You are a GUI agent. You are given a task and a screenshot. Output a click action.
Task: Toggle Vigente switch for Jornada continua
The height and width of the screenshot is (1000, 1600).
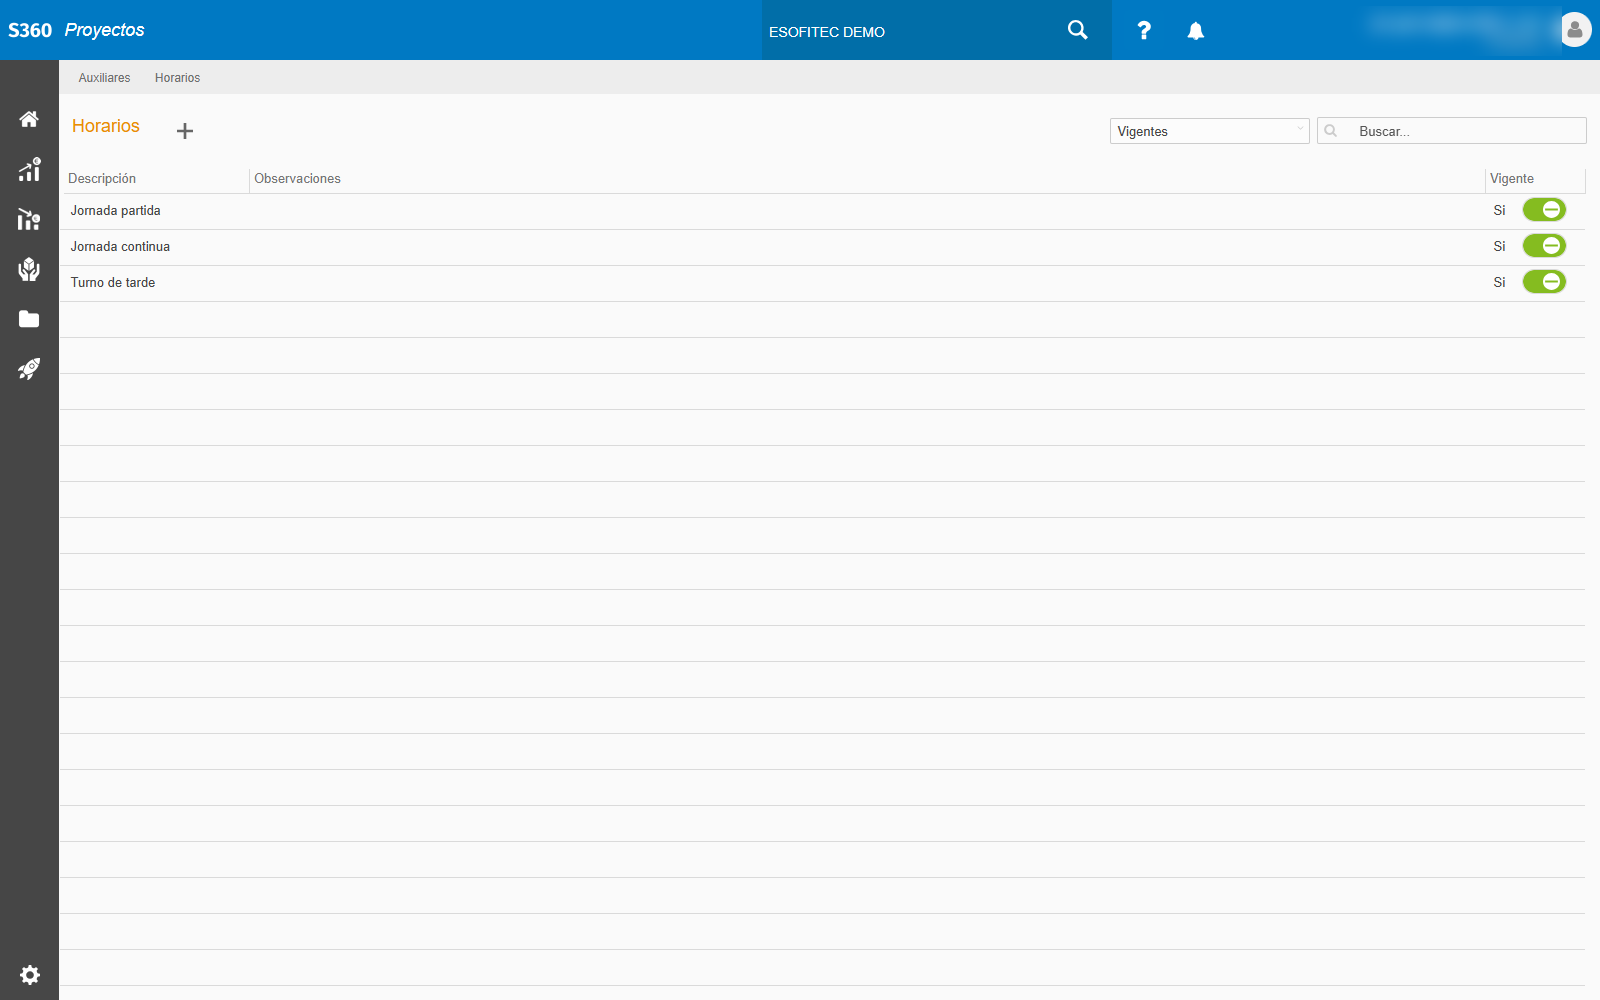(x=1544, y=246)
